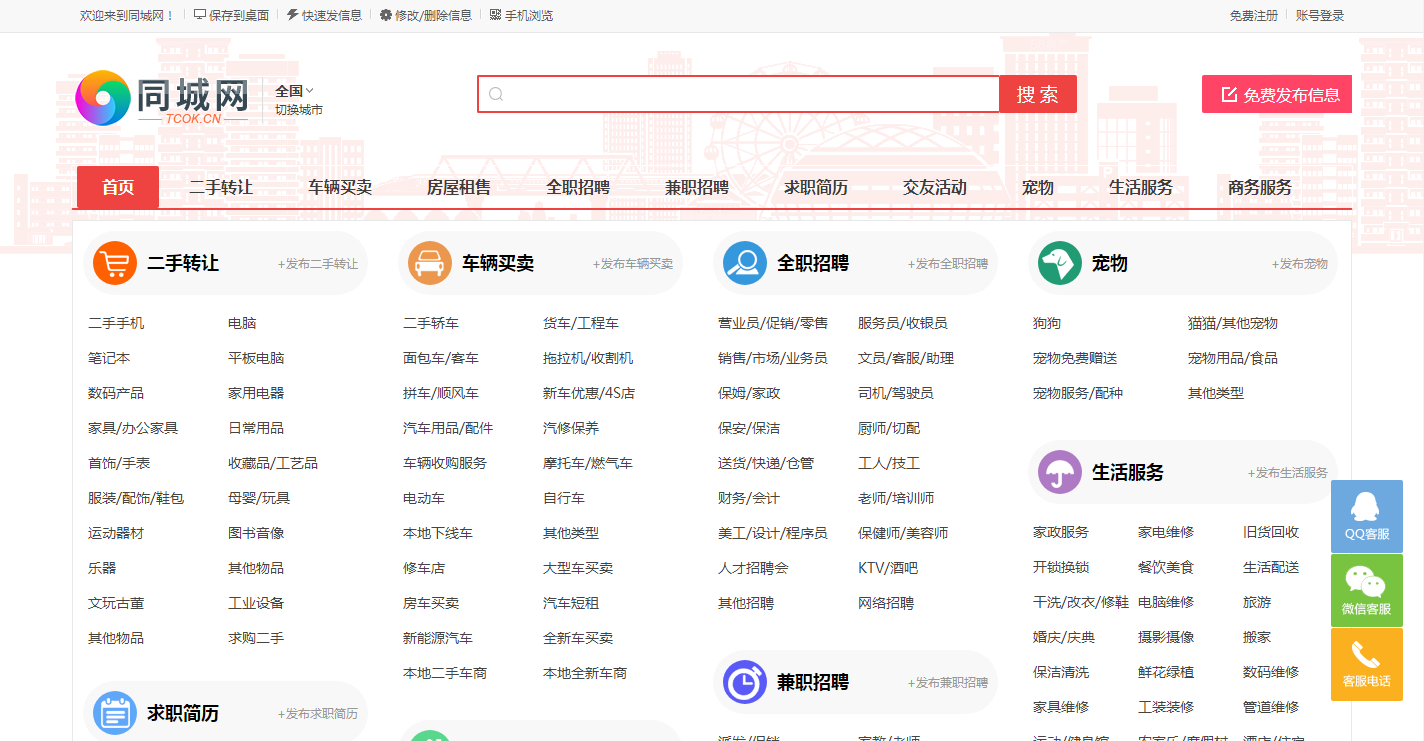The image size is (1424, 741).
Task: Open 猫猫/其他宠物 category
Action: click(x=1233, y=323)
